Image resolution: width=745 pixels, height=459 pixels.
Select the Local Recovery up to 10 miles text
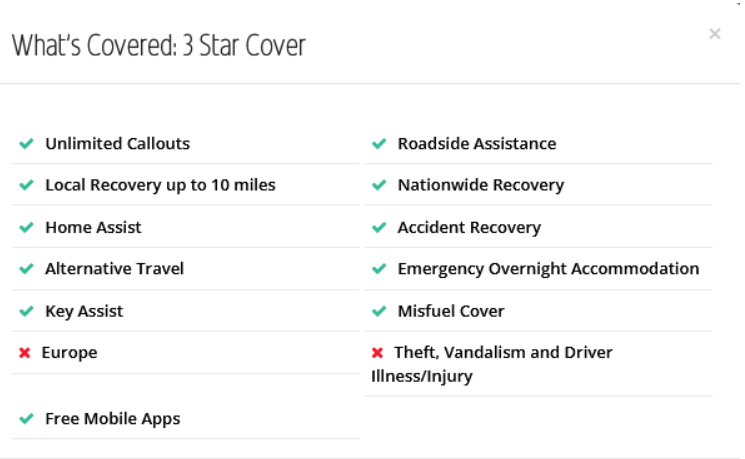tap(160, 185)
